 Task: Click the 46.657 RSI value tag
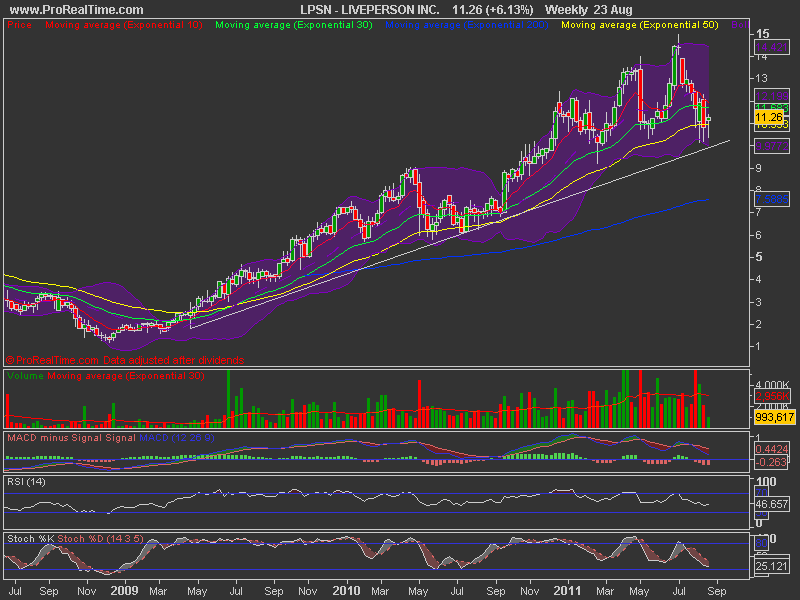771,504
